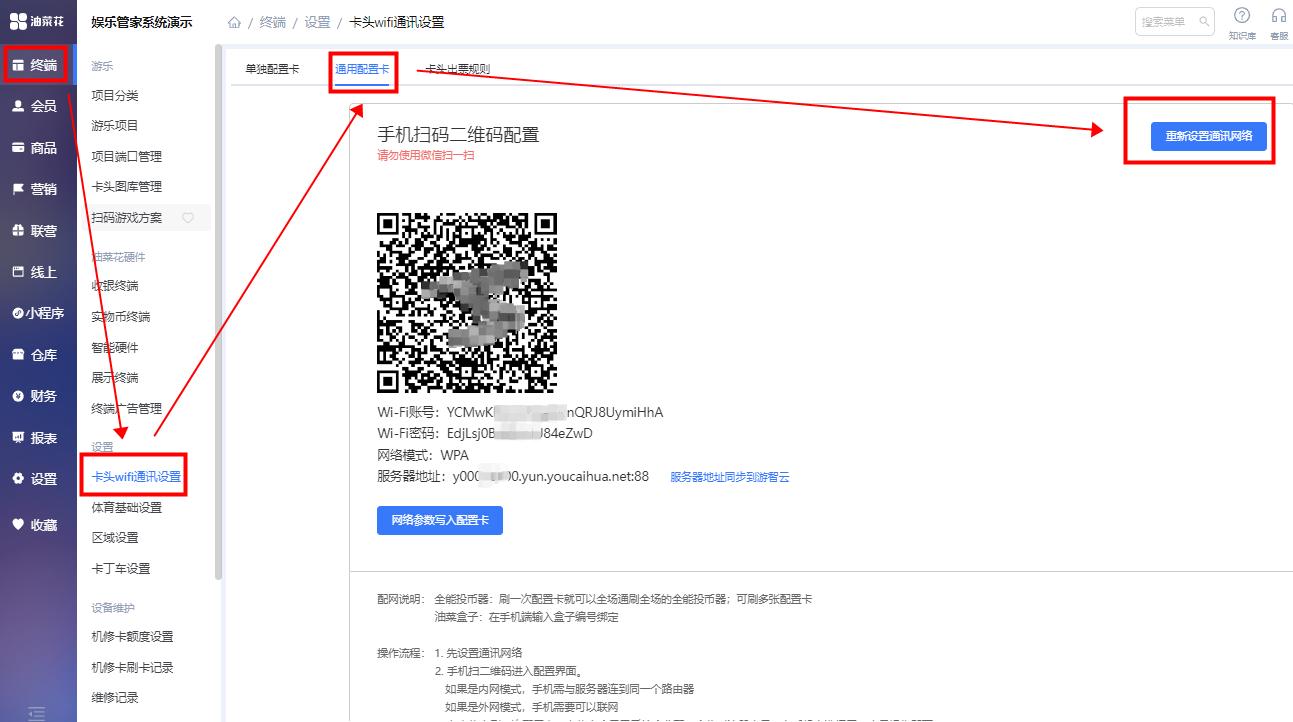Click the 服务器地址 value text
The image size is (1293, 722).
(x=550, y=477)
